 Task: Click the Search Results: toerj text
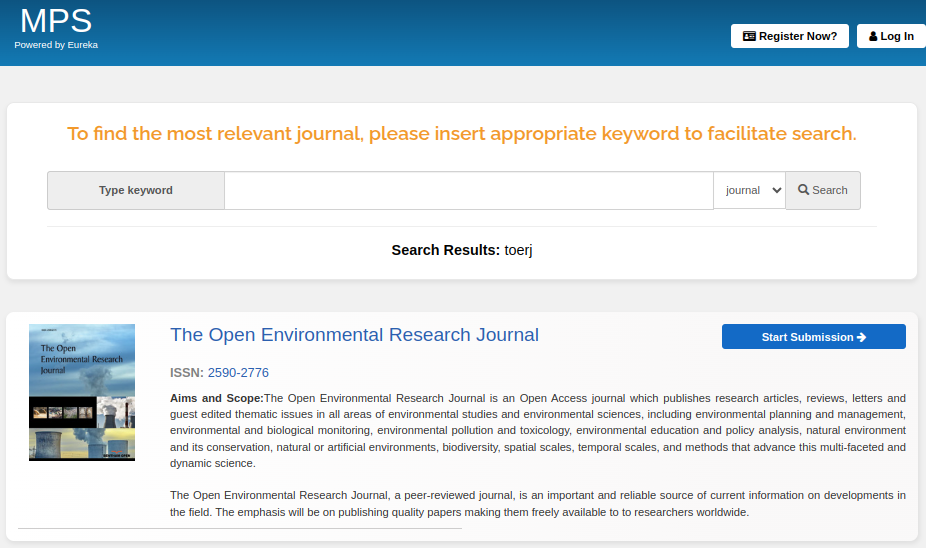click(x=461, y=250)
